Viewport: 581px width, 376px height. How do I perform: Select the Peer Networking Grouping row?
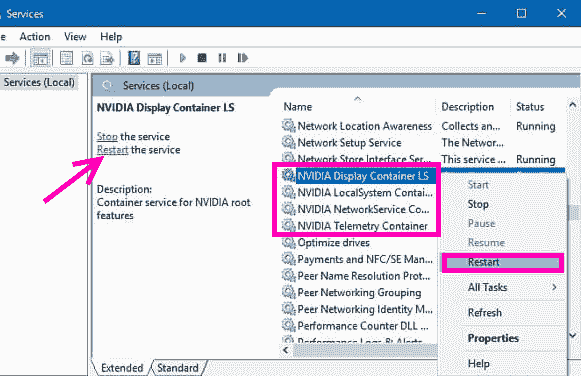359,293
